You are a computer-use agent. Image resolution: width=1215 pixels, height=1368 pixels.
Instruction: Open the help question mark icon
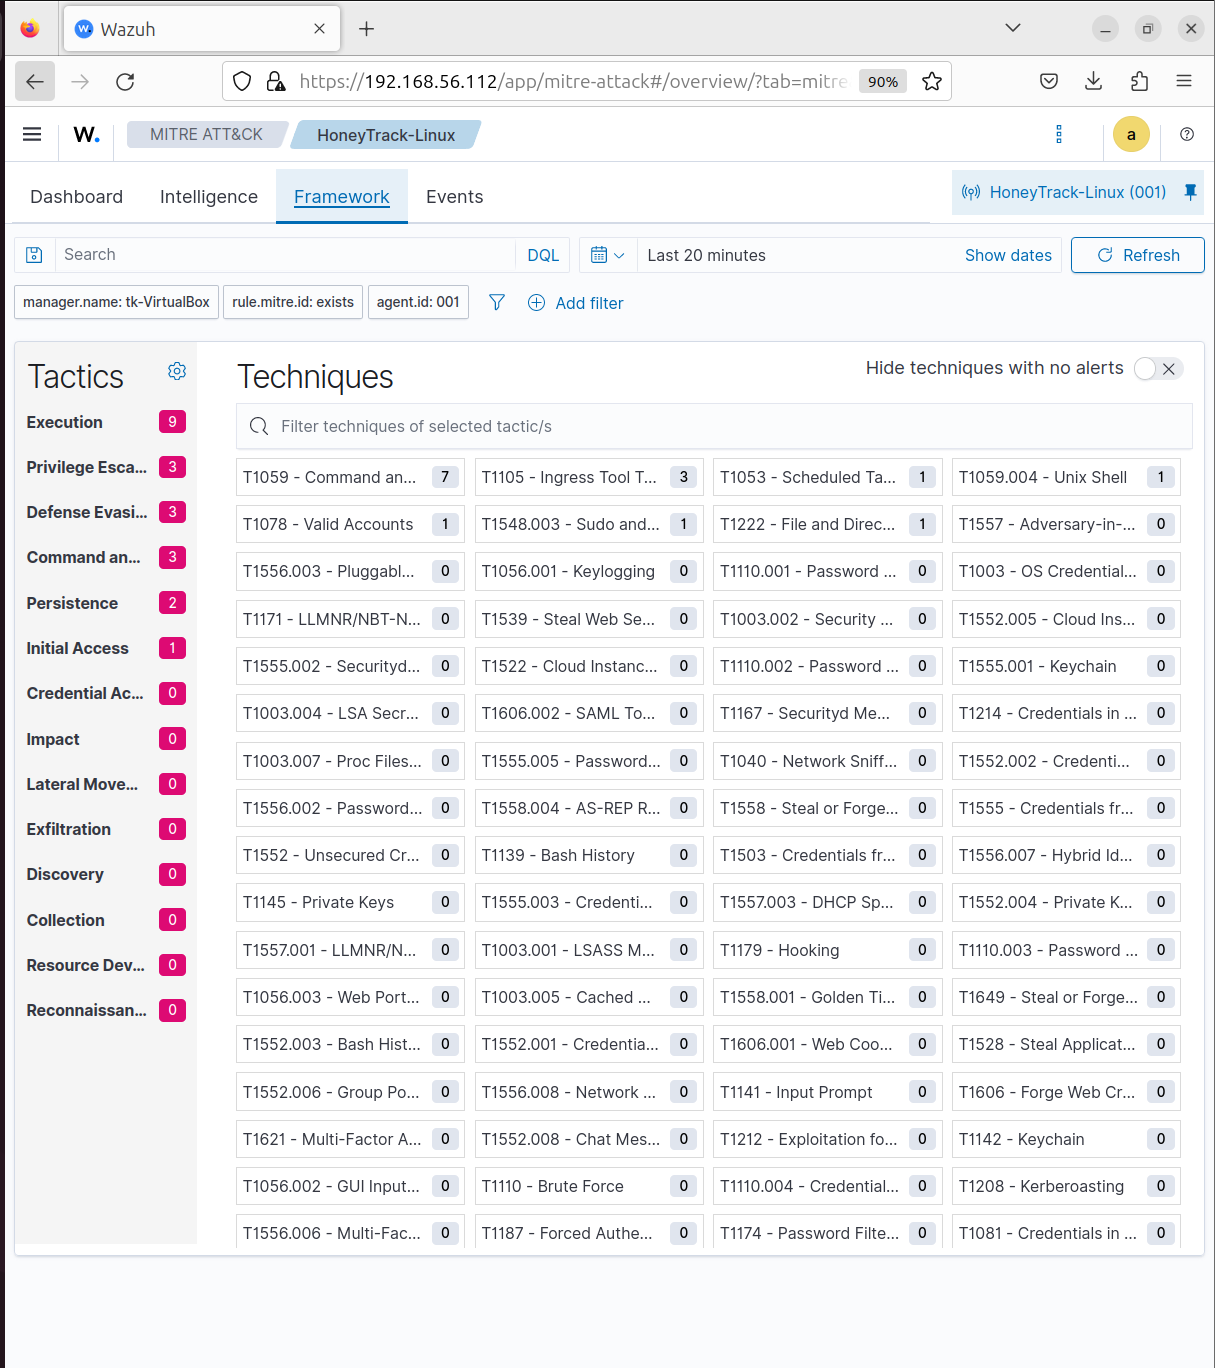[1187, 134]
